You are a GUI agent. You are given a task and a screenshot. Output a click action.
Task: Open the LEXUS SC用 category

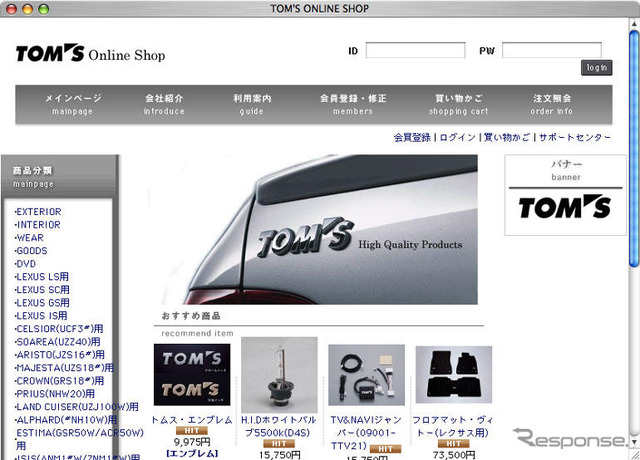[42, 290]
